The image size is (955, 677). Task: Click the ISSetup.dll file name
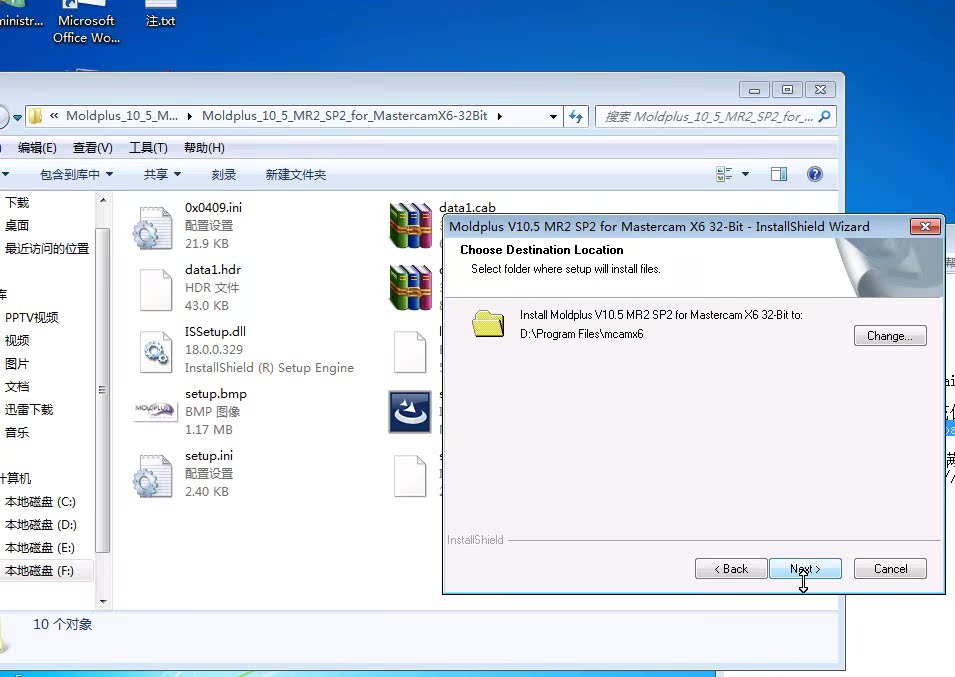[x=215, y=332]
